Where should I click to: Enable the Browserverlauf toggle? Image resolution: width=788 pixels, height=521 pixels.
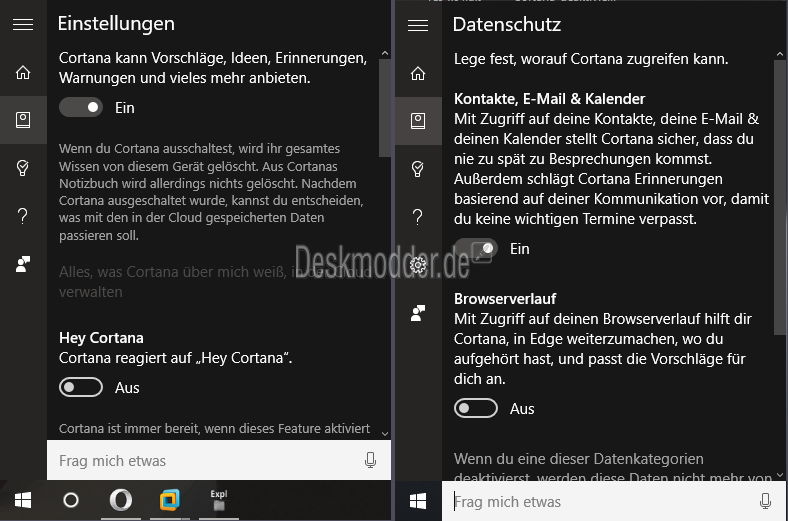(476, 408)
